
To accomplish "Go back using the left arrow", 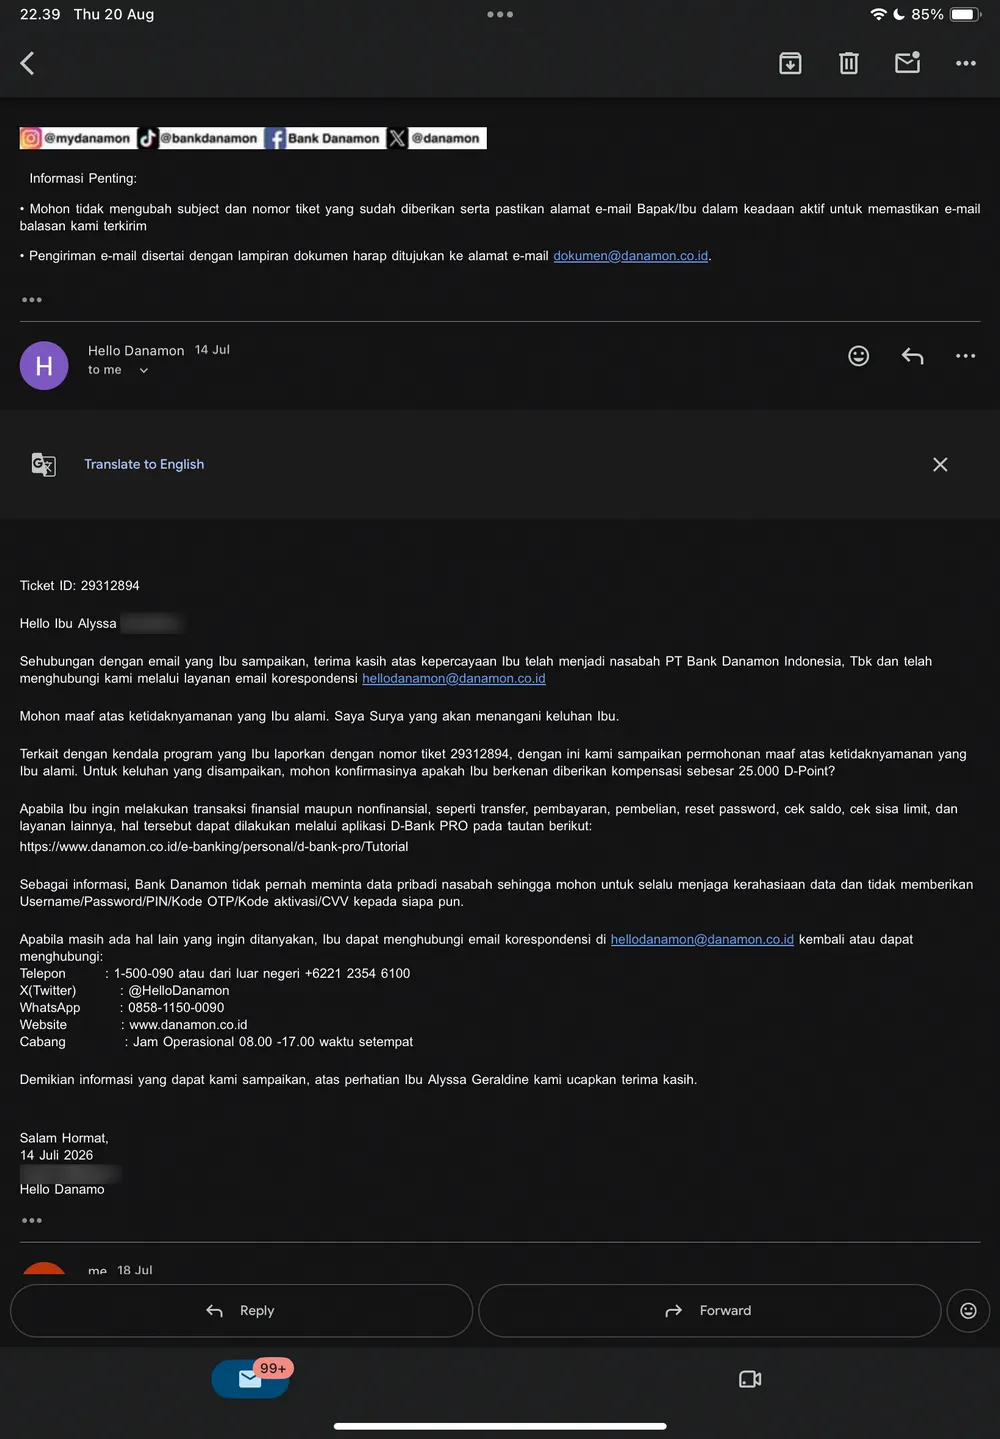I will click(27, 64).
